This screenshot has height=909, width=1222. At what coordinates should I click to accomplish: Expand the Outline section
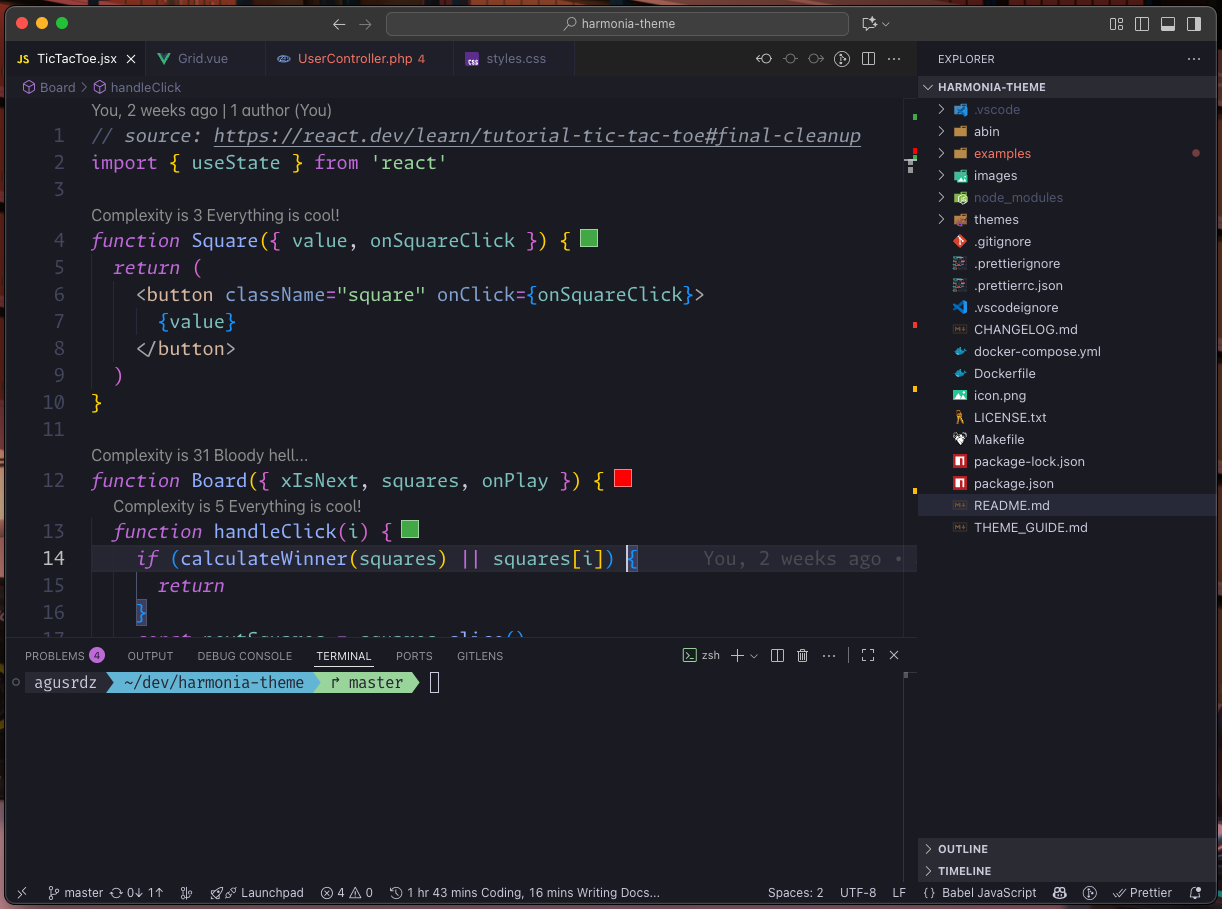pyautogui.click(x=962, y=849)
